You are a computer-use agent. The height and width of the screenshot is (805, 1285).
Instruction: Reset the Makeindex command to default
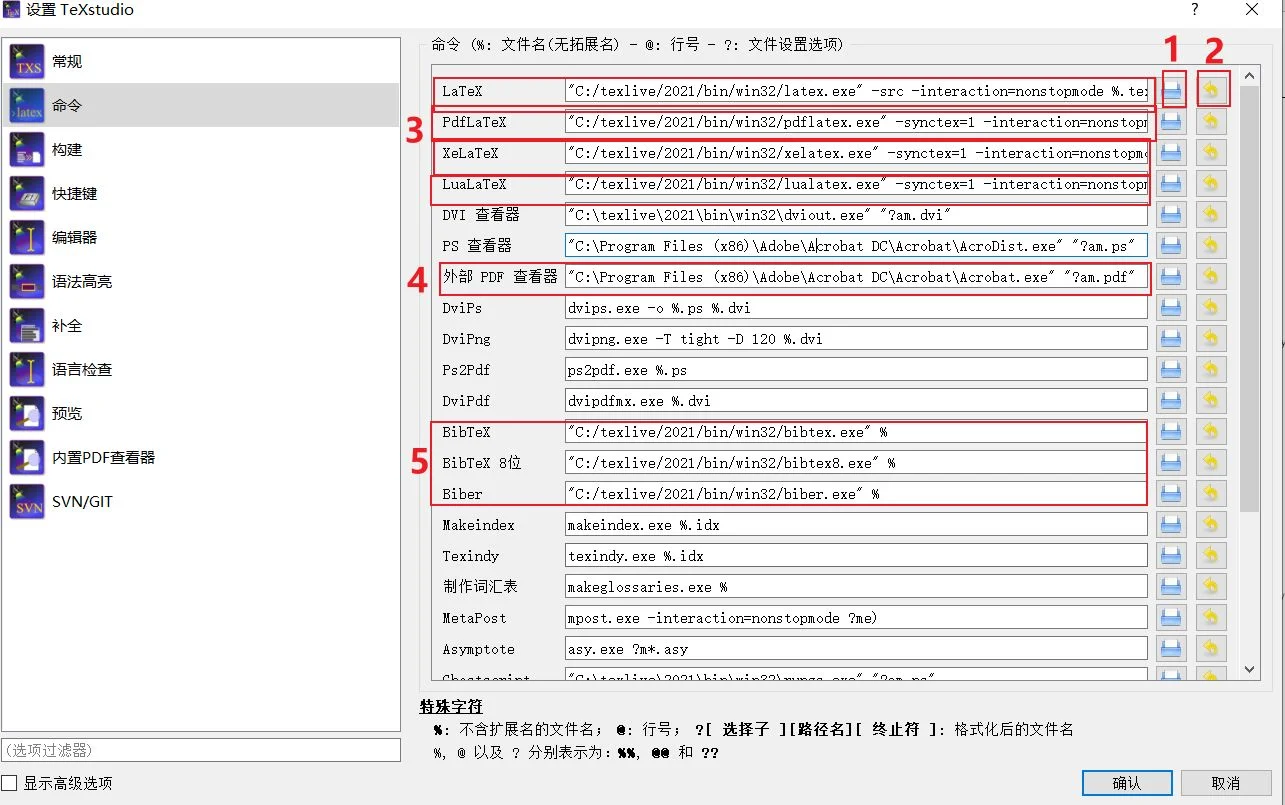tap(1211, 525)
